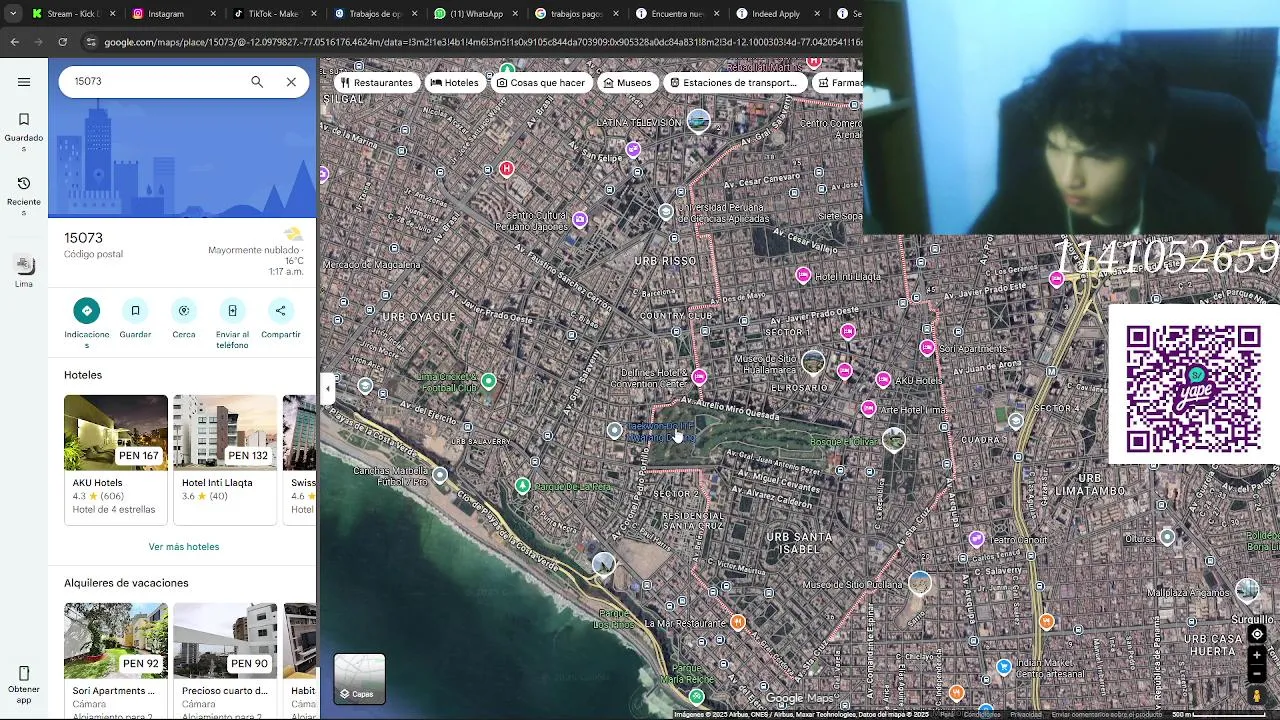This screenshot has width=1280, height=720.
Task: Click Mallplaza Angamos photo pin
Action: 1247,590
